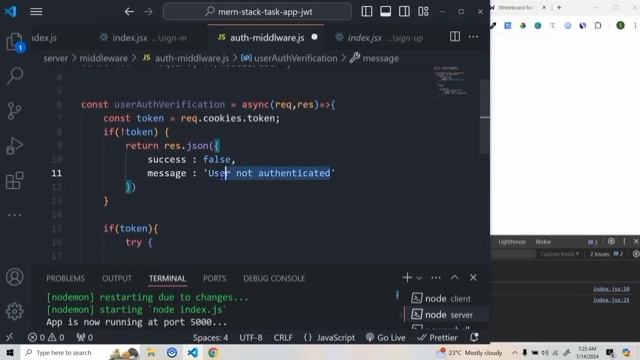Open the TERMINAL panel tab
The height and width of the screenshot is (360, 640).
(167, 278)
